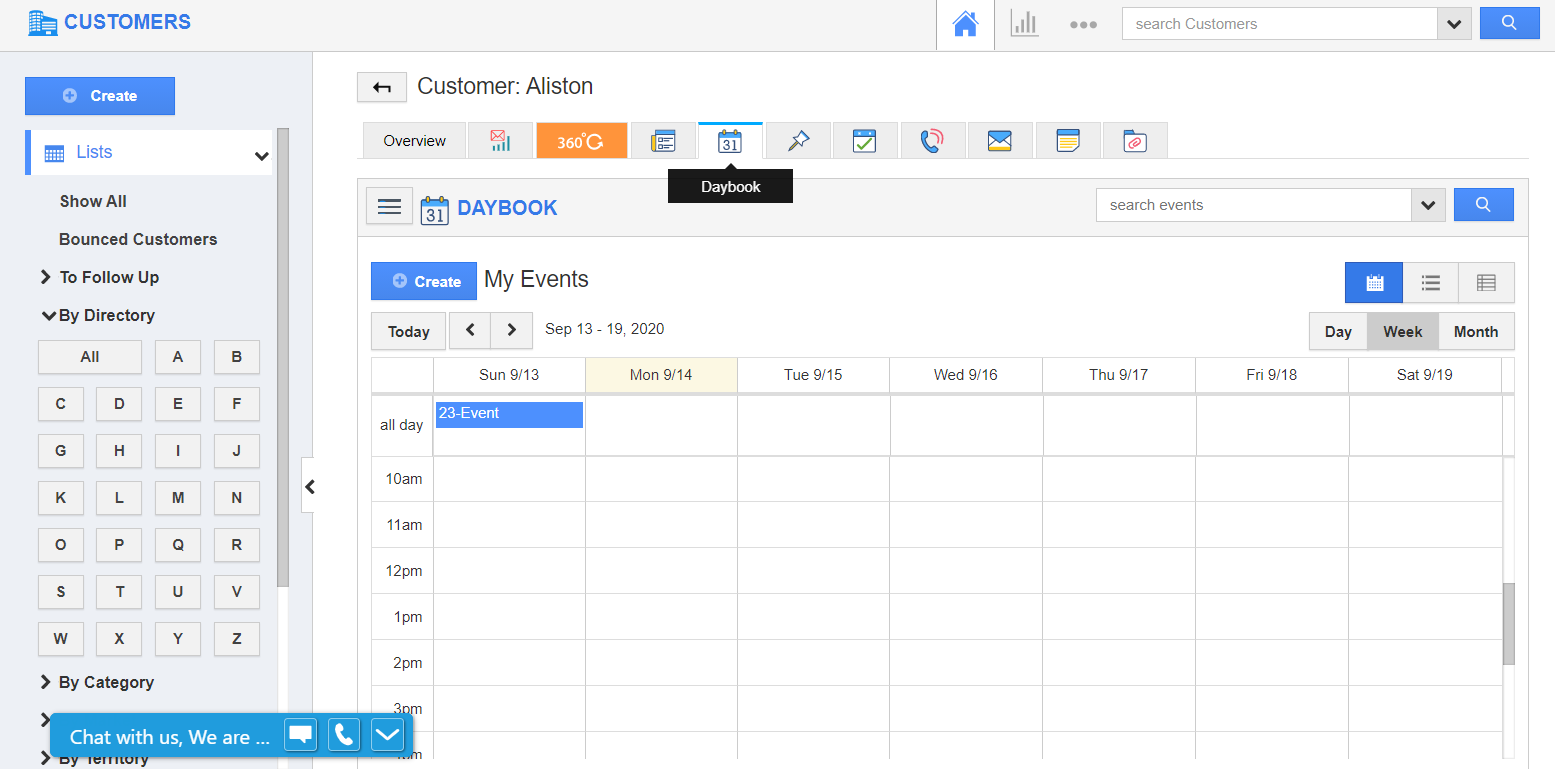Click the Today button
Viewport: 1555px width, 769px height.
coord(408,332)
